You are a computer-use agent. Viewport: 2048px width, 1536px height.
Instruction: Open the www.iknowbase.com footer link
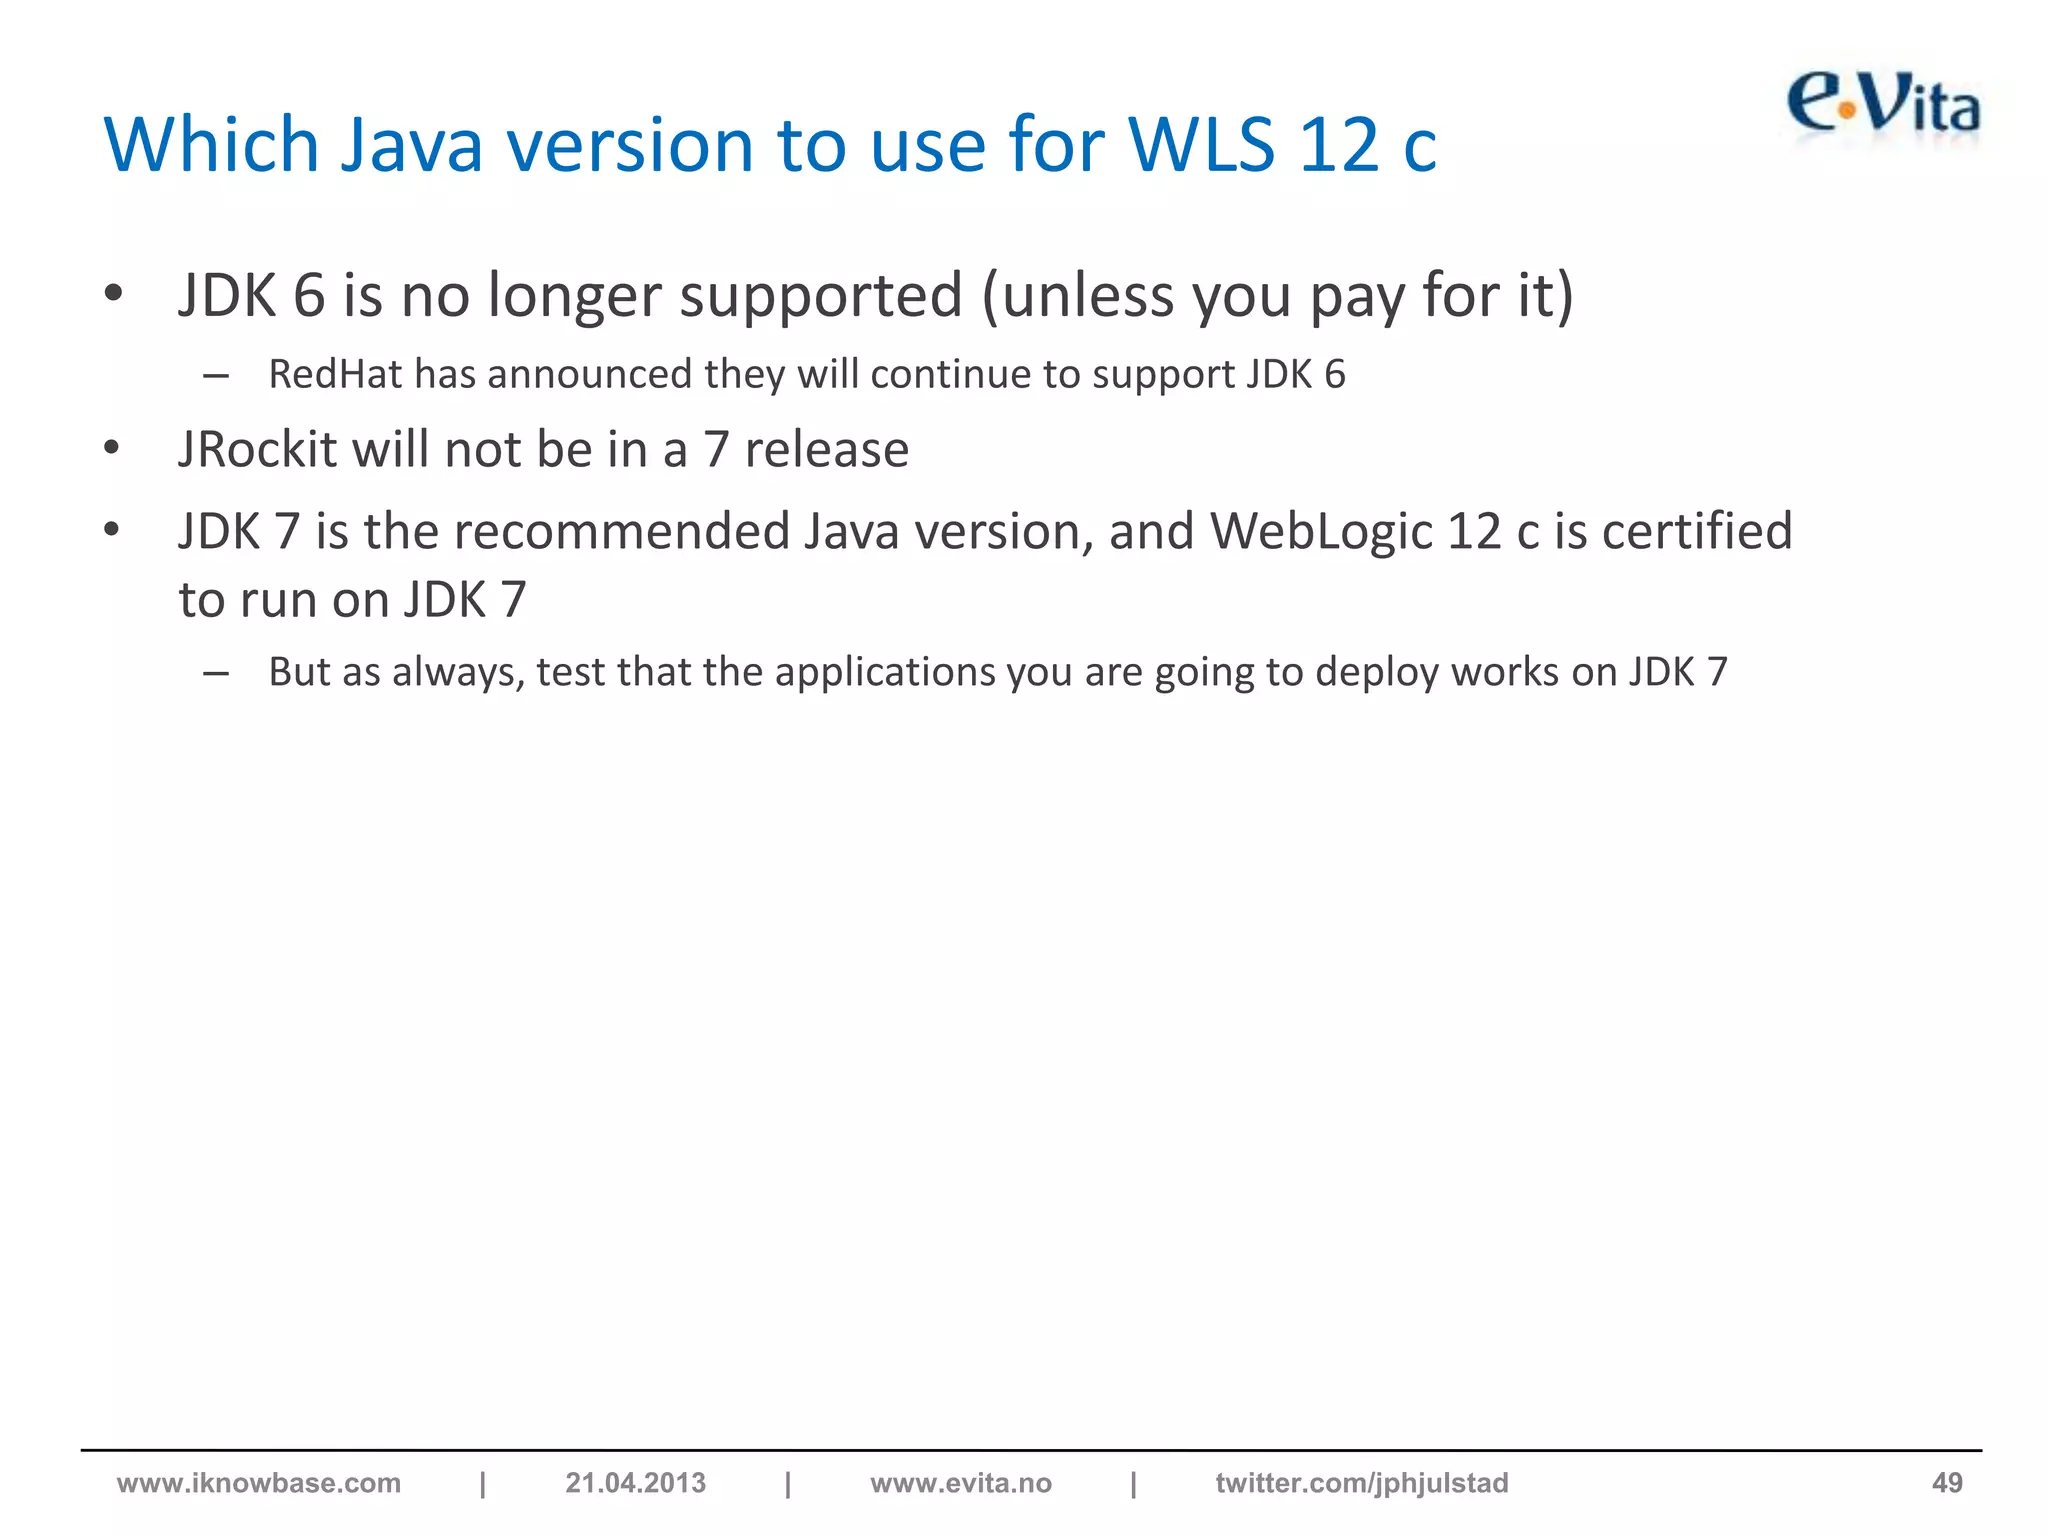pyautogui.click(x=259, y=1483)
